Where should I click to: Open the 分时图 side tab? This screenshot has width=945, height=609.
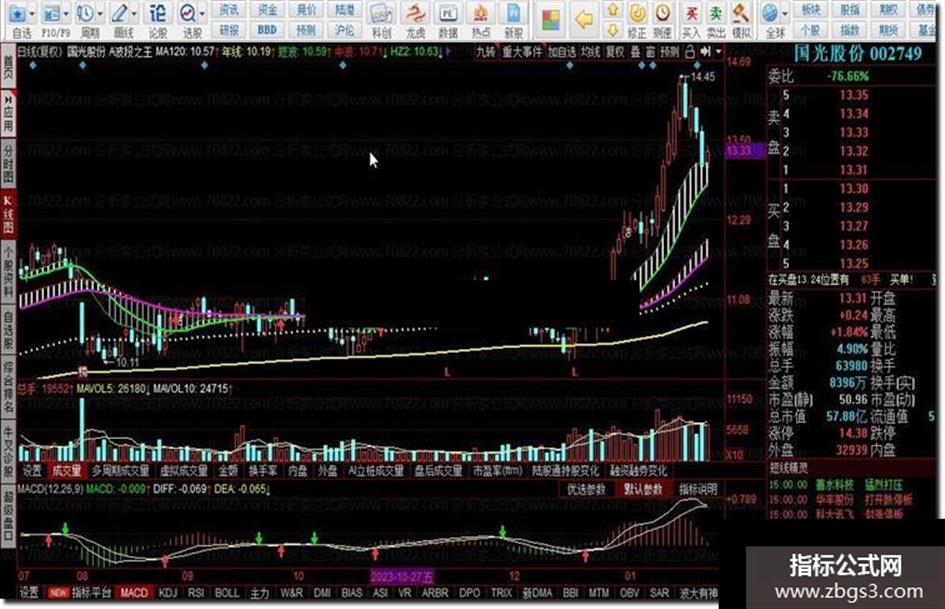pyautogui.click(x=8, y=163)
